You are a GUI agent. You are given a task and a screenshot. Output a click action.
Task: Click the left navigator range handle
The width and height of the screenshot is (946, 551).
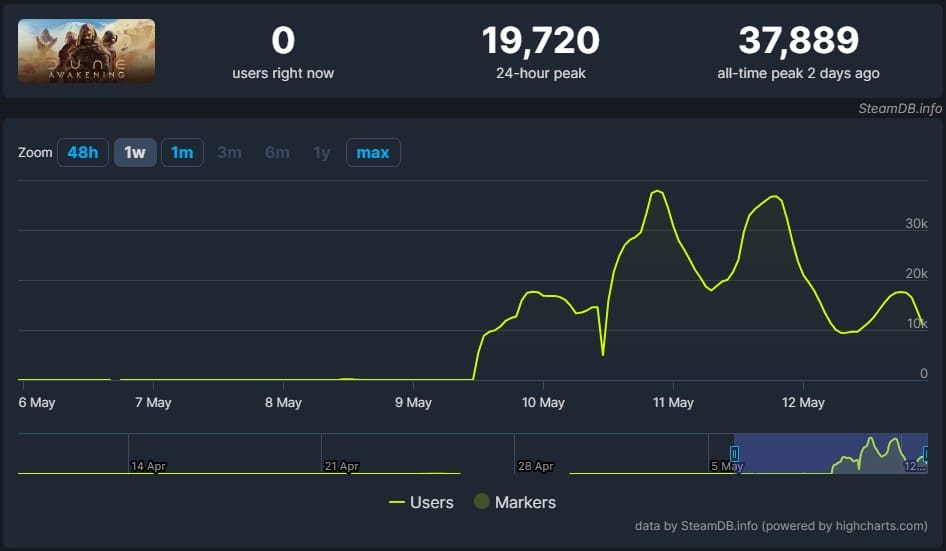(734, 453)
